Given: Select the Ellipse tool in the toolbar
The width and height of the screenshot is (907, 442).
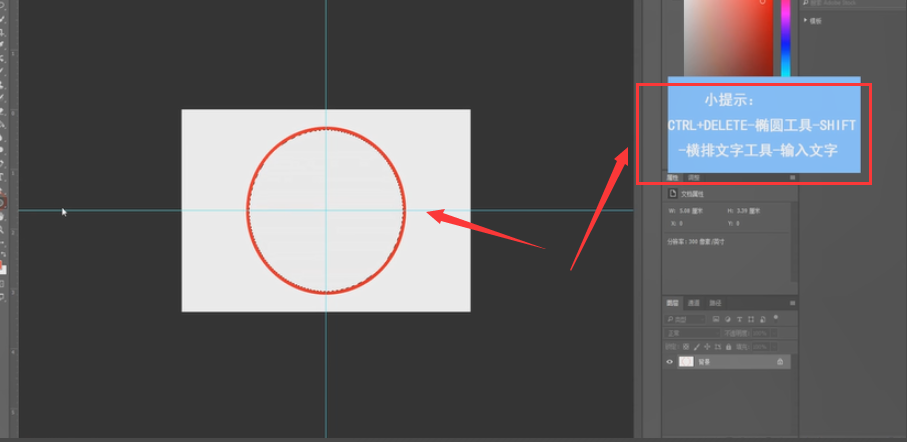Looking at the screenshot, I should tap(3, 202).
